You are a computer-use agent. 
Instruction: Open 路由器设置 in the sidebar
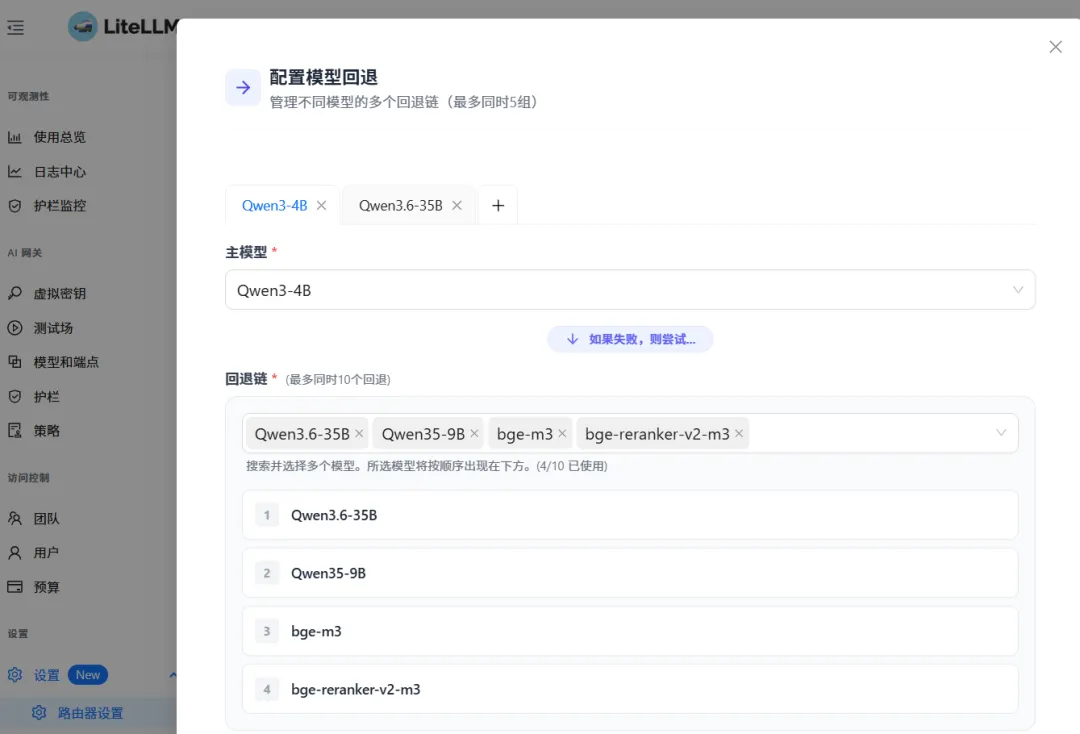pyautogui.click(x=88, y=713)
